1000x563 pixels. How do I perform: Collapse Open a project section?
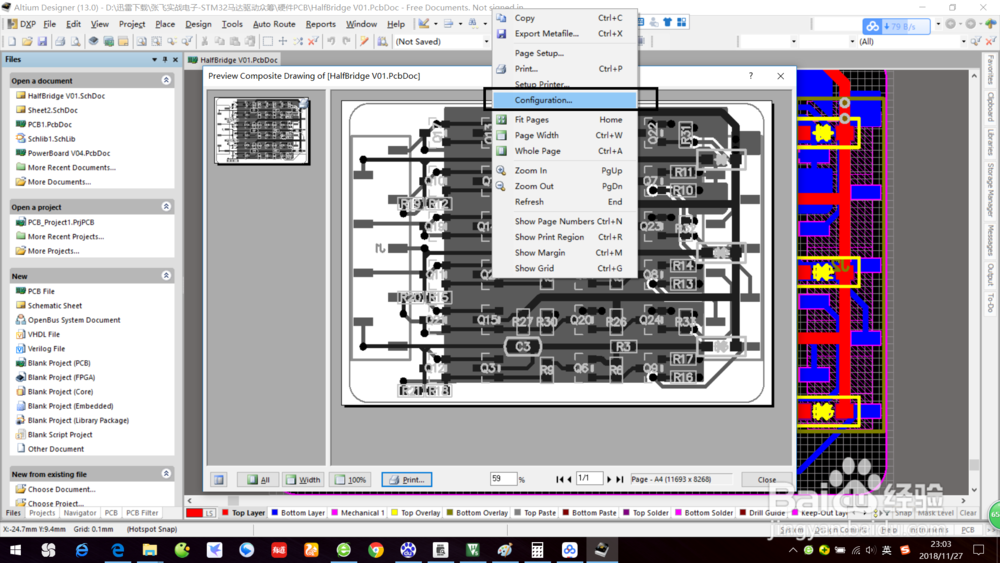[x=166, y=207]
